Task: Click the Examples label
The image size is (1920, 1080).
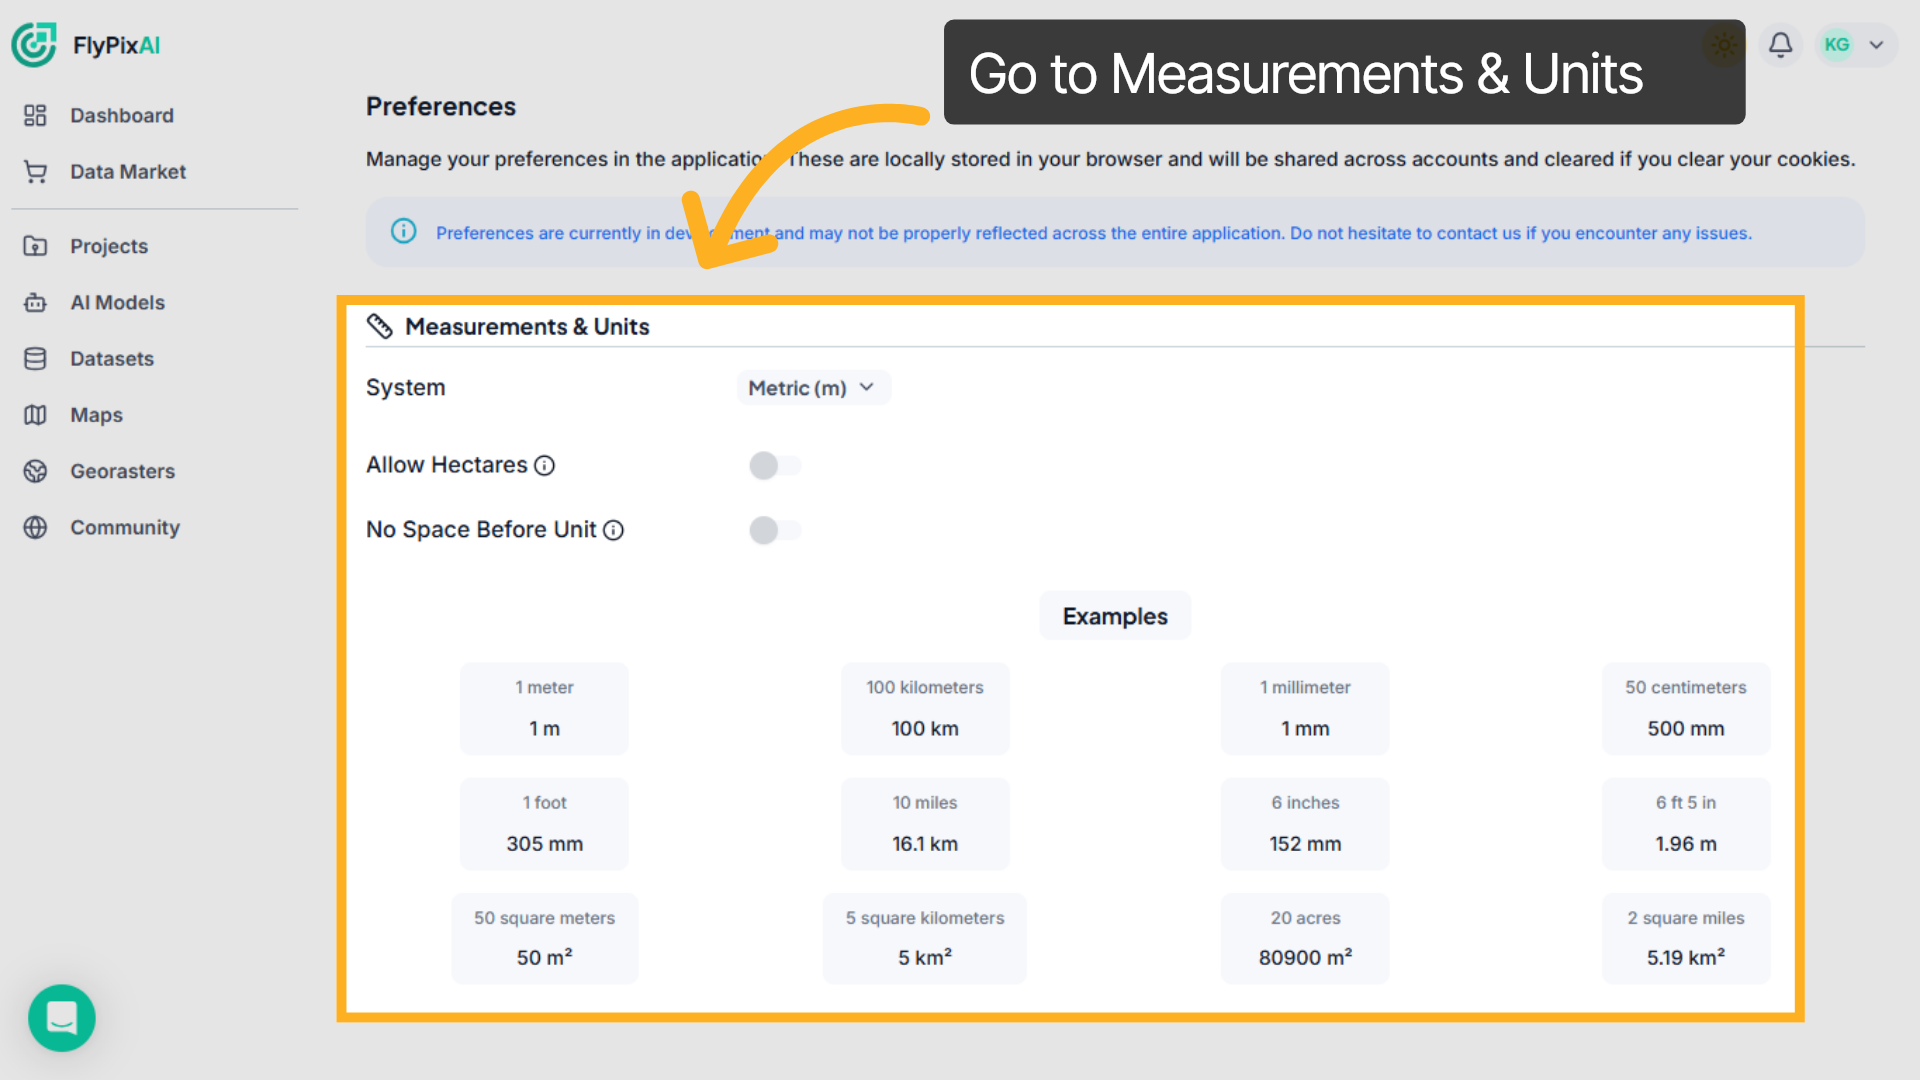Action: click(1115, 616)
